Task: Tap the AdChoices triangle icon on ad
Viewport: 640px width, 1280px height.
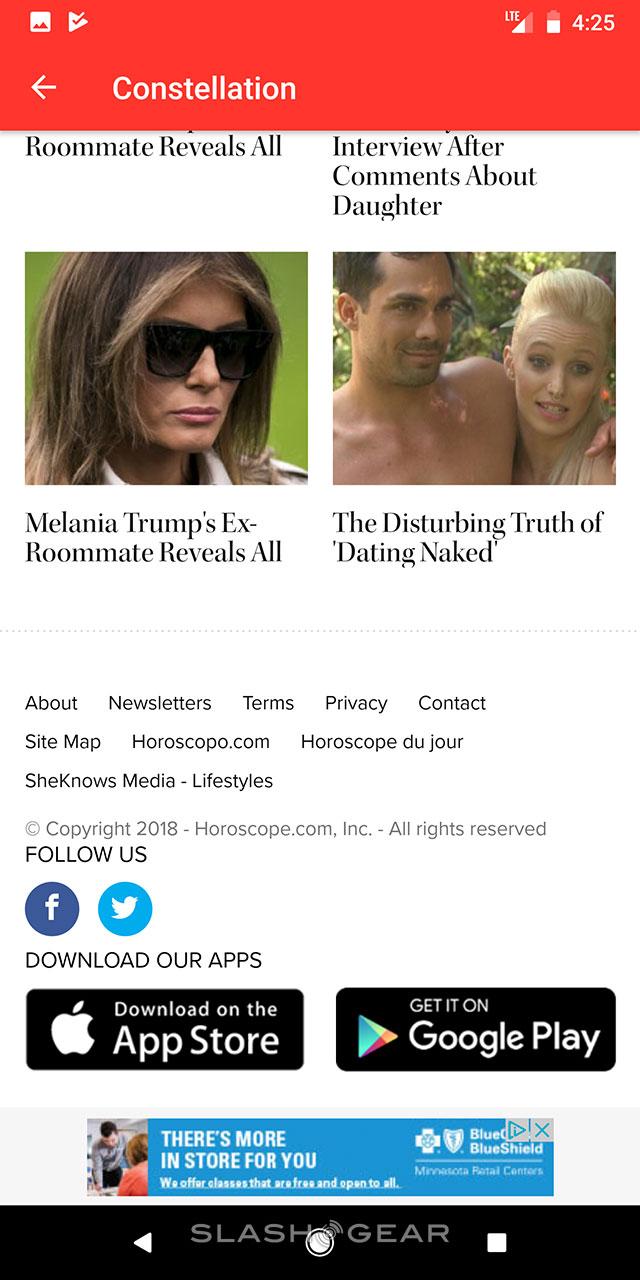Action: (x=518, y=1130)
